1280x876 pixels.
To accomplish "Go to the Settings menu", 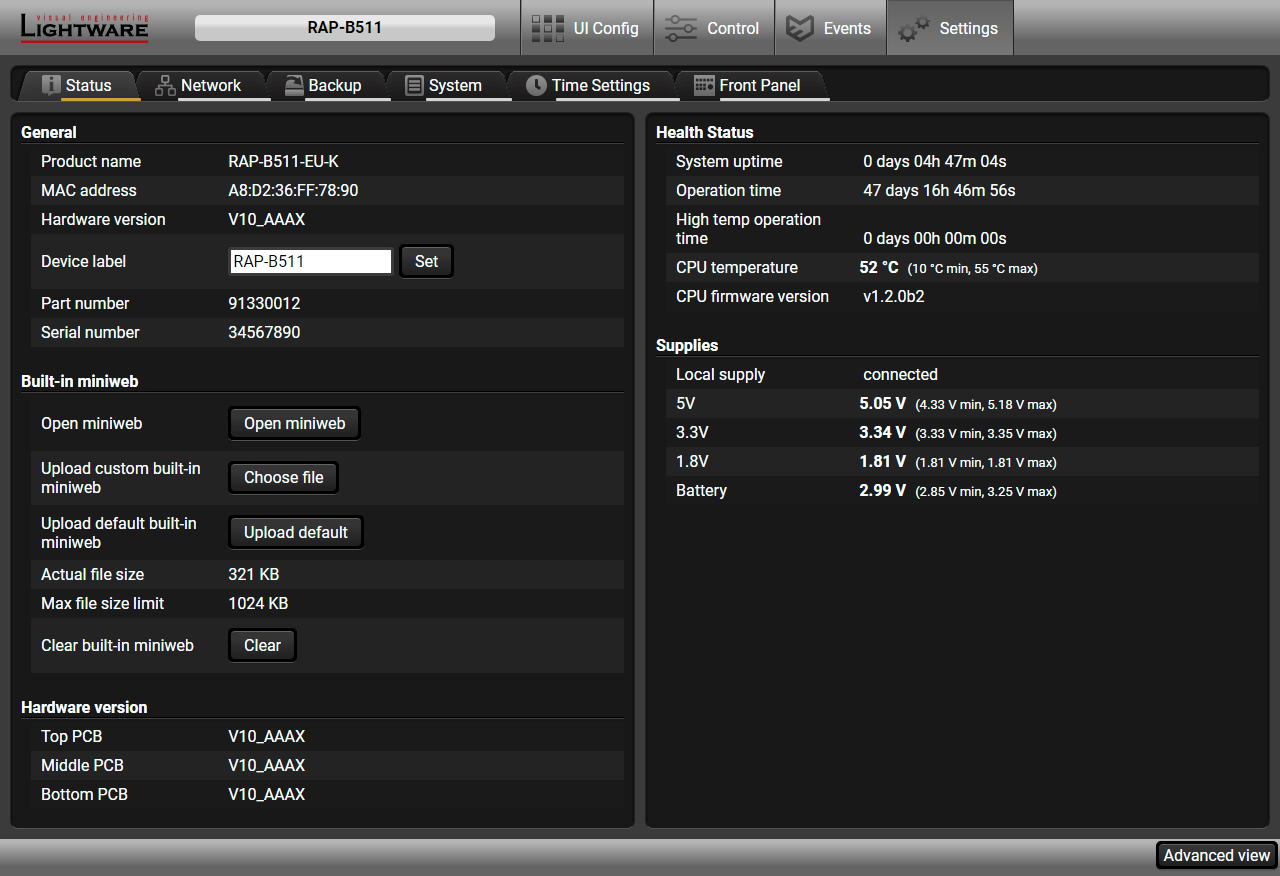I will click(950, 28).
